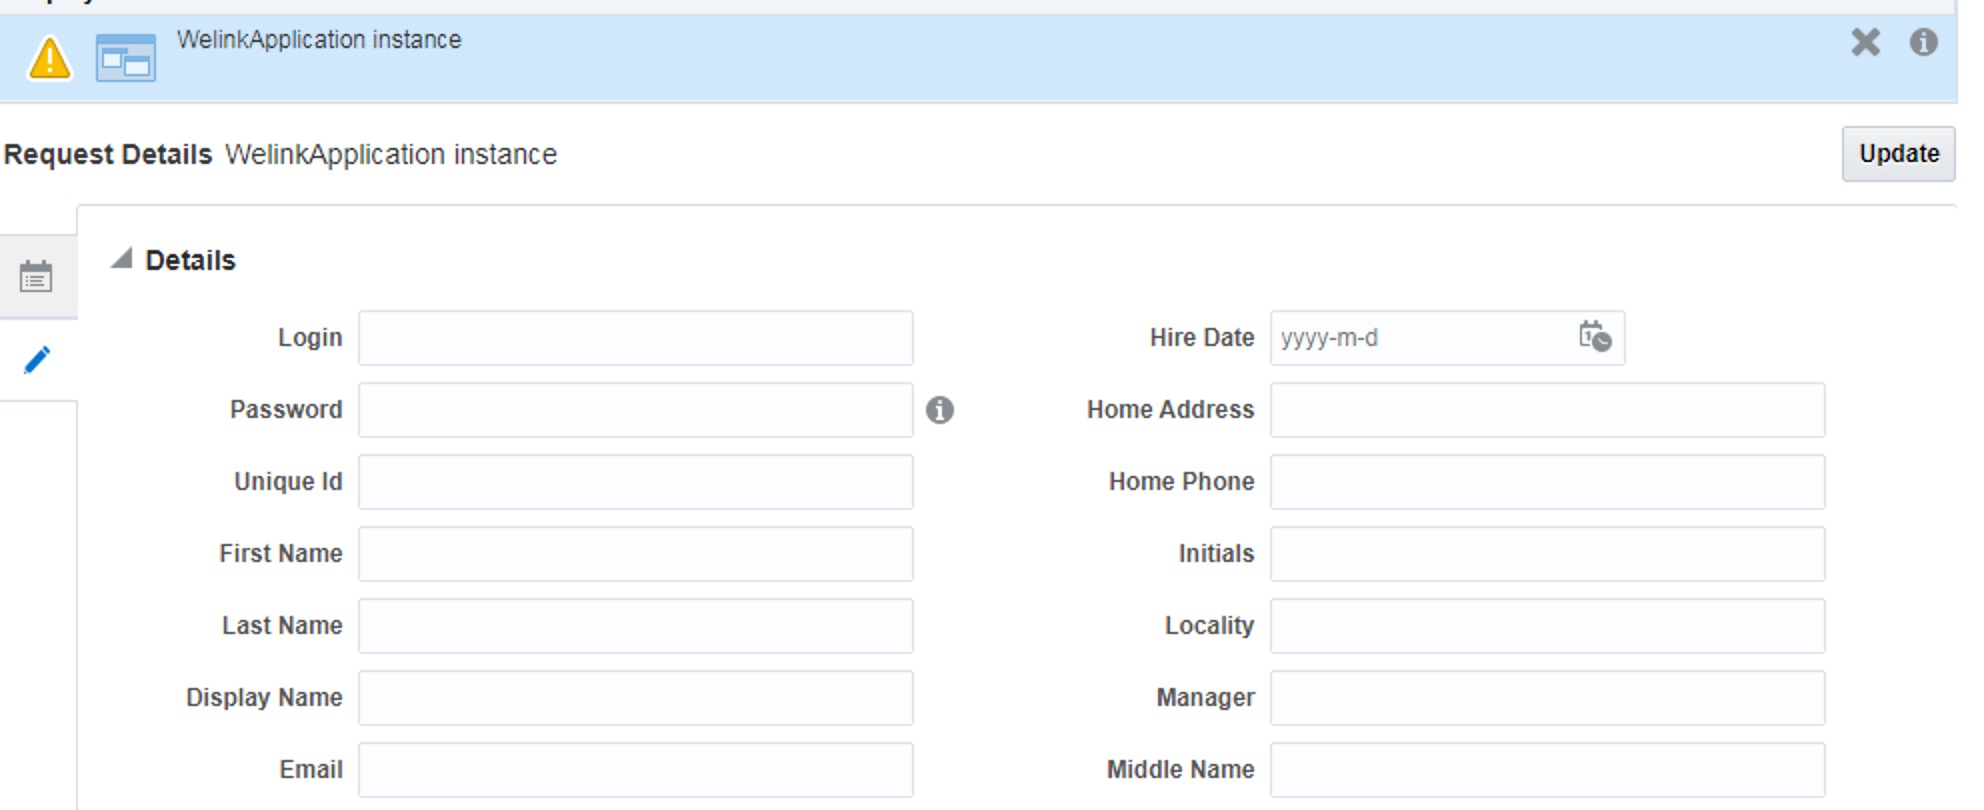
Task: Switch to the pencil edit side tab
Action: pos(37,360)
